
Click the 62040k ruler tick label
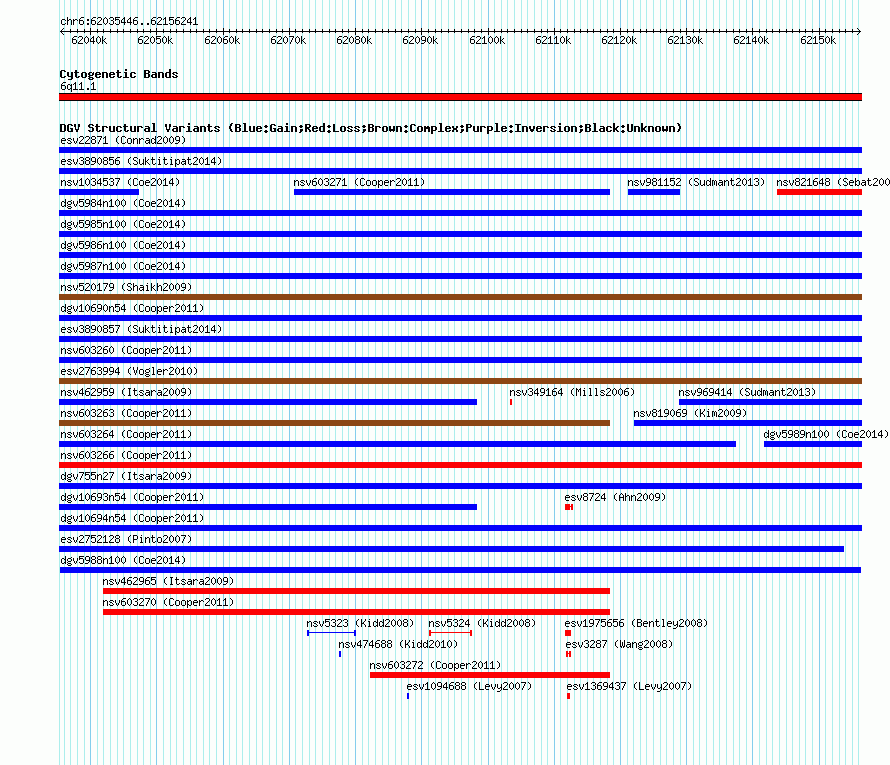(89, 40)
